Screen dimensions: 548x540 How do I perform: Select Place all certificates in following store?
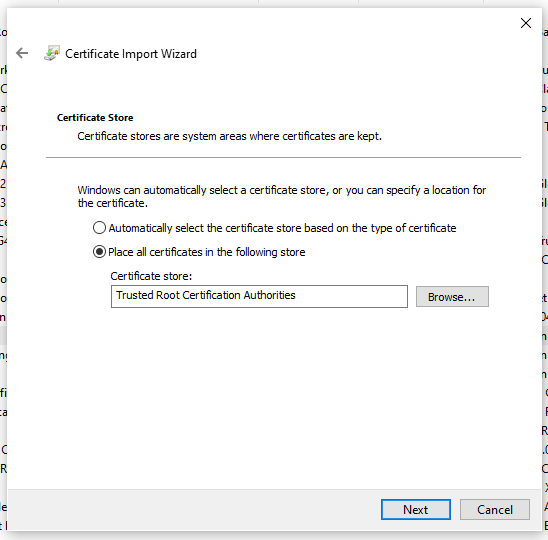tap(199, 252)
